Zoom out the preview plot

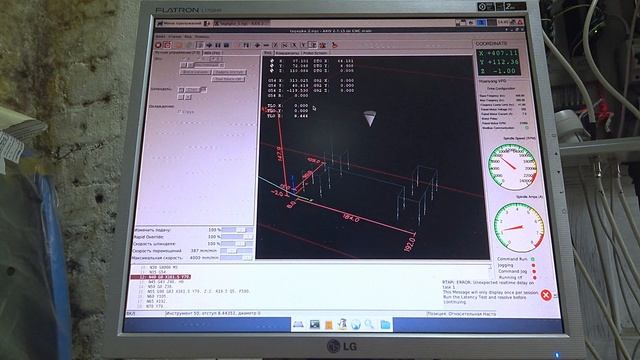(266, 45)
